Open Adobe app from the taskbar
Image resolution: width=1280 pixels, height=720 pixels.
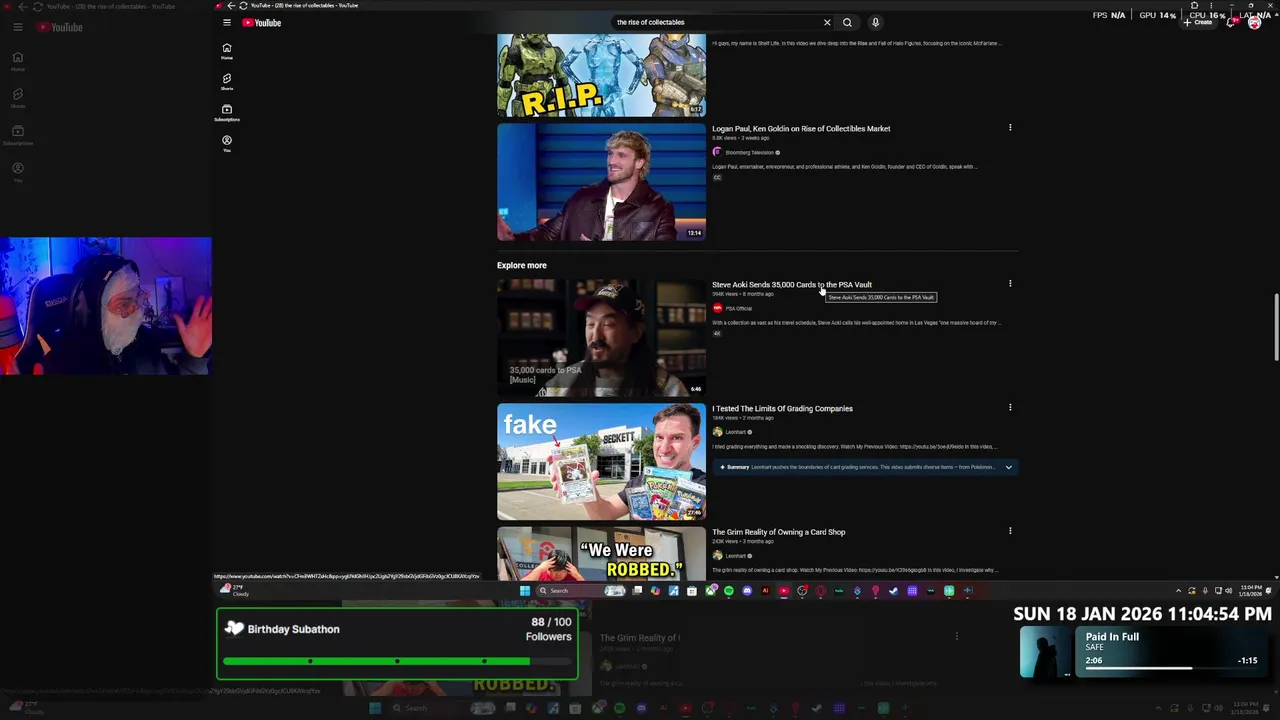tap(765, 591)
